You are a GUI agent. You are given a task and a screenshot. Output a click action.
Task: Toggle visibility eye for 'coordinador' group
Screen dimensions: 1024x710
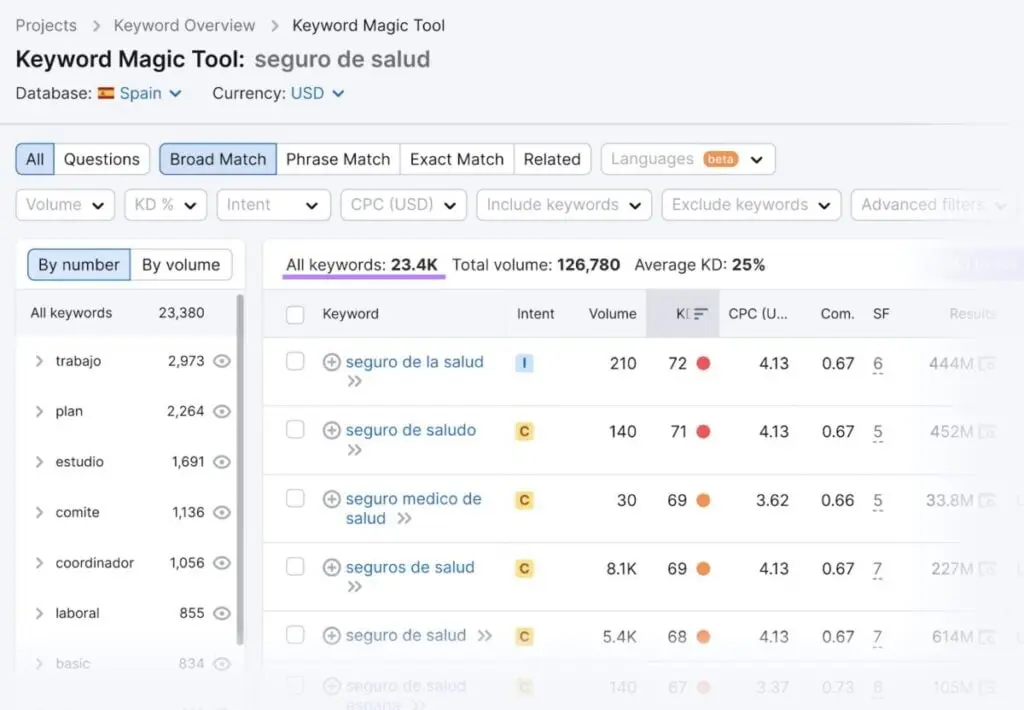click(222, 563)
